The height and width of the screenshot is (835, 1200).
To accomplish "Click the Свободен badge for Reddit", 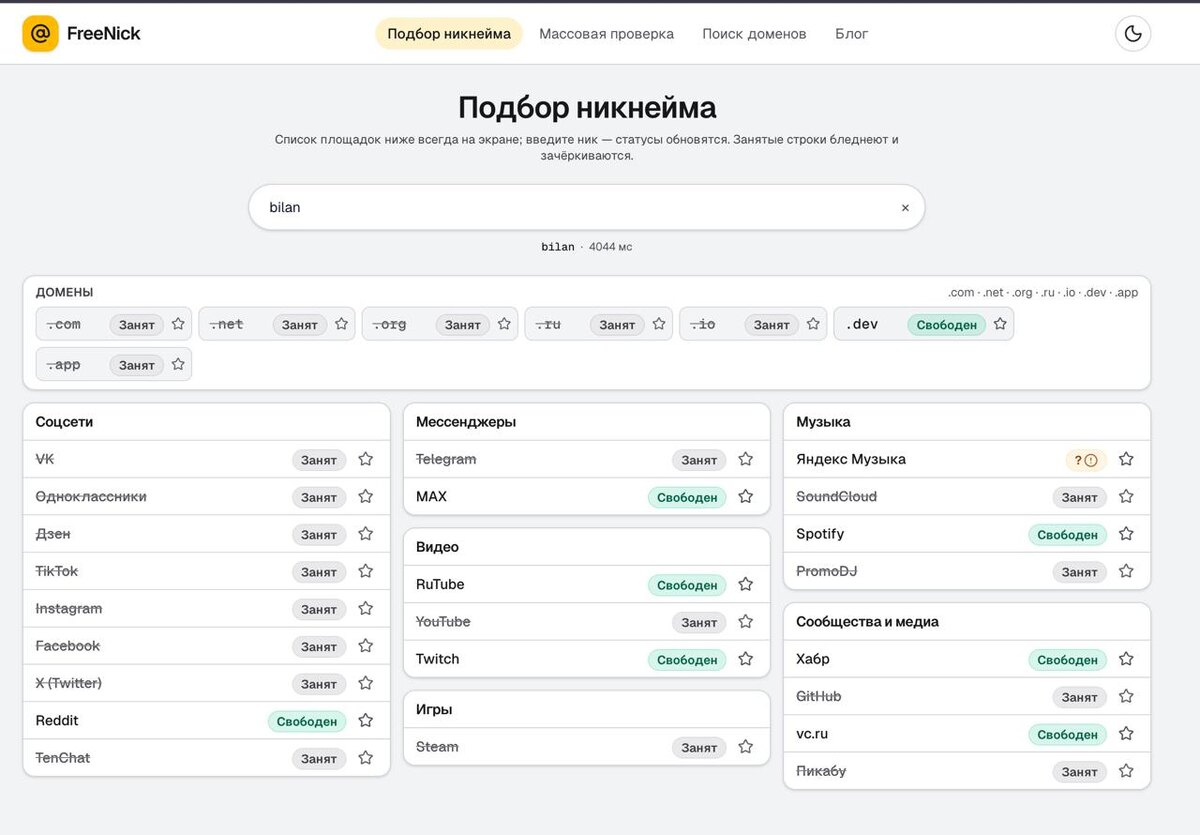I will pyautogui.click(x=307, y=721).
